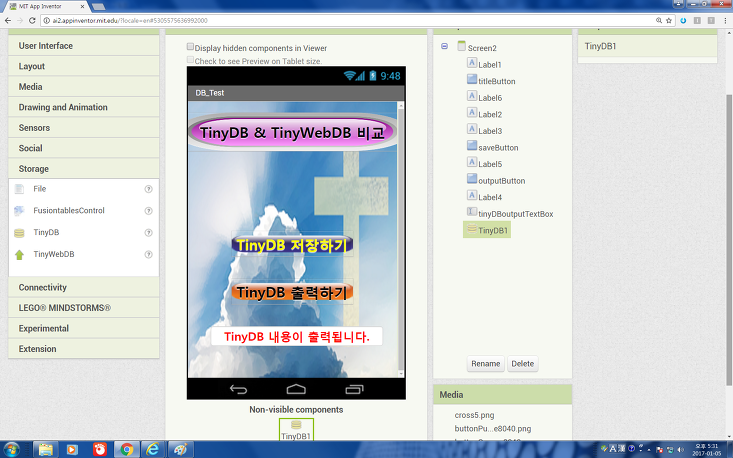This screenshot has height=458, width=733.
Task: Select the TinyDB 출력하기 button in viewer
Action: tap(292, 292)
